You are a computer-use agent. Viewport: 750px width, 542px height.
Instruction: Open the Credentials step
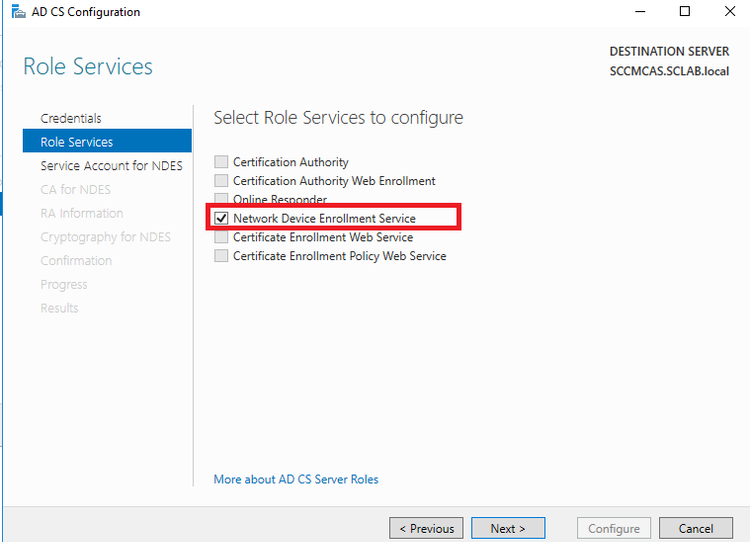pos(71,118)
